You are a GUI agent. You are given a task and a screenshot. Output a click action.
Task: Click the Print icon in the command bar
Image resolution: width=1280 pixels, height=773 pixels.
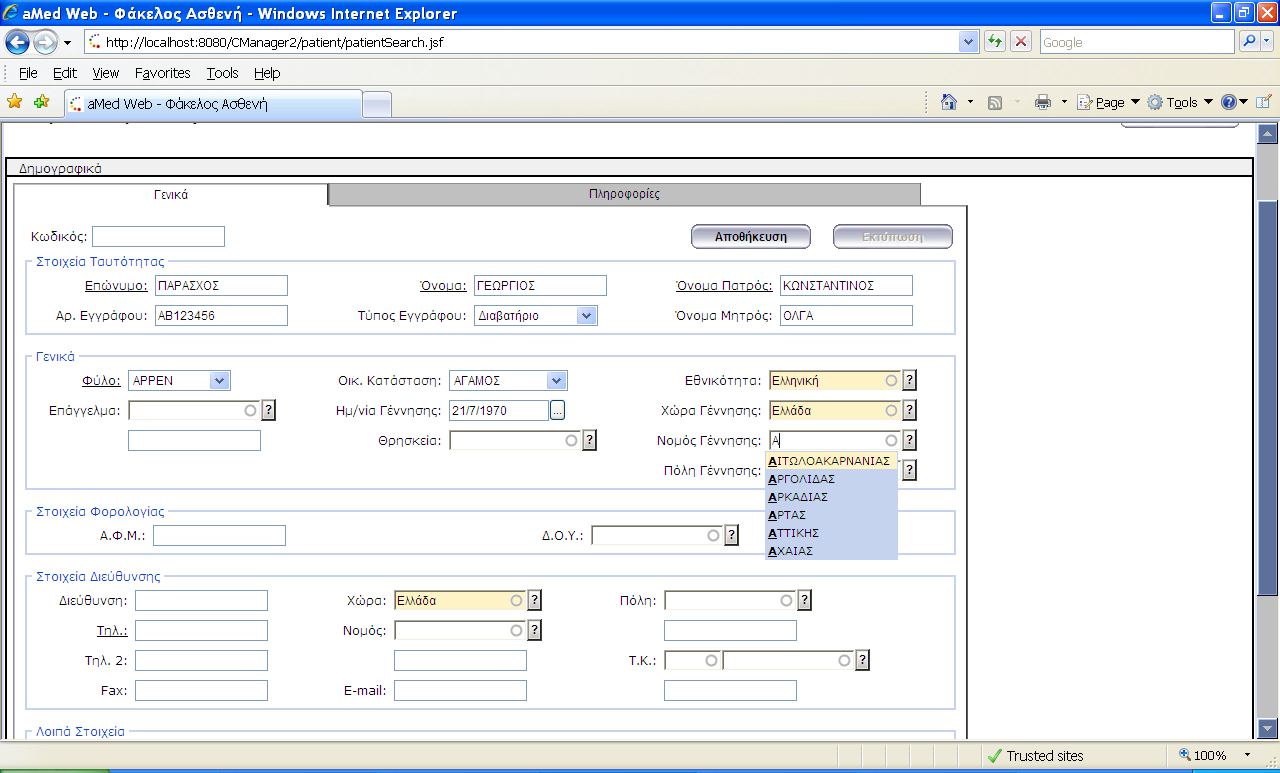pos(1043,102)
